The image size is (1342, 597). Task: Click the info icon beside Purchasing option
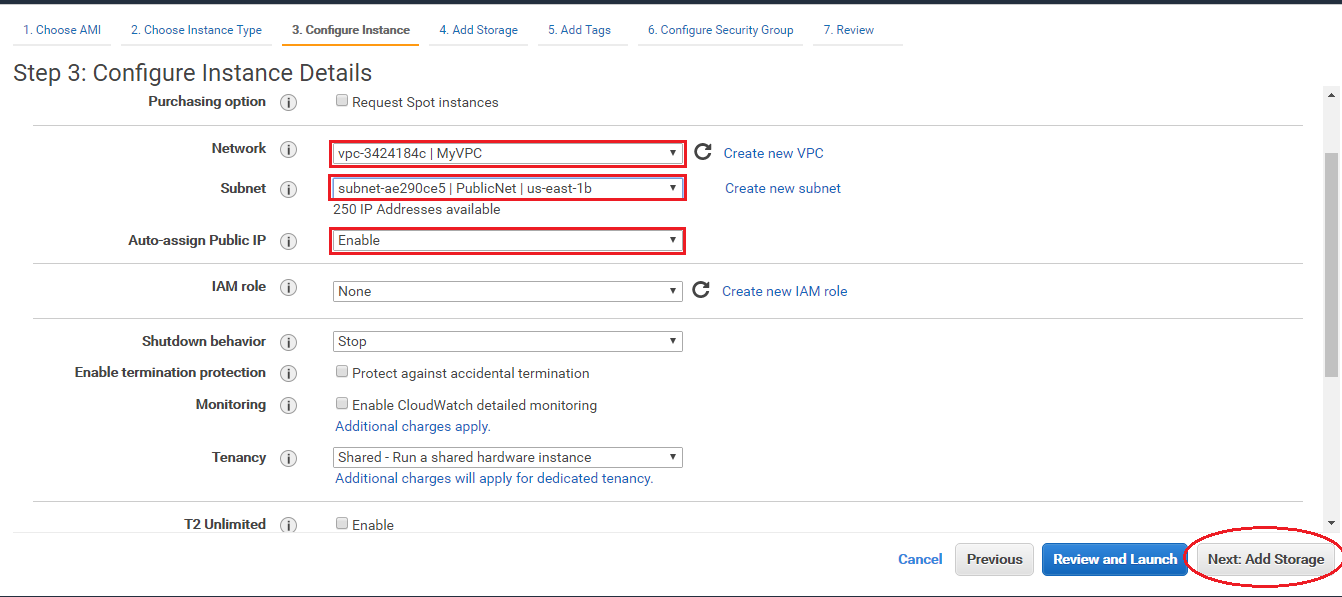288,102
